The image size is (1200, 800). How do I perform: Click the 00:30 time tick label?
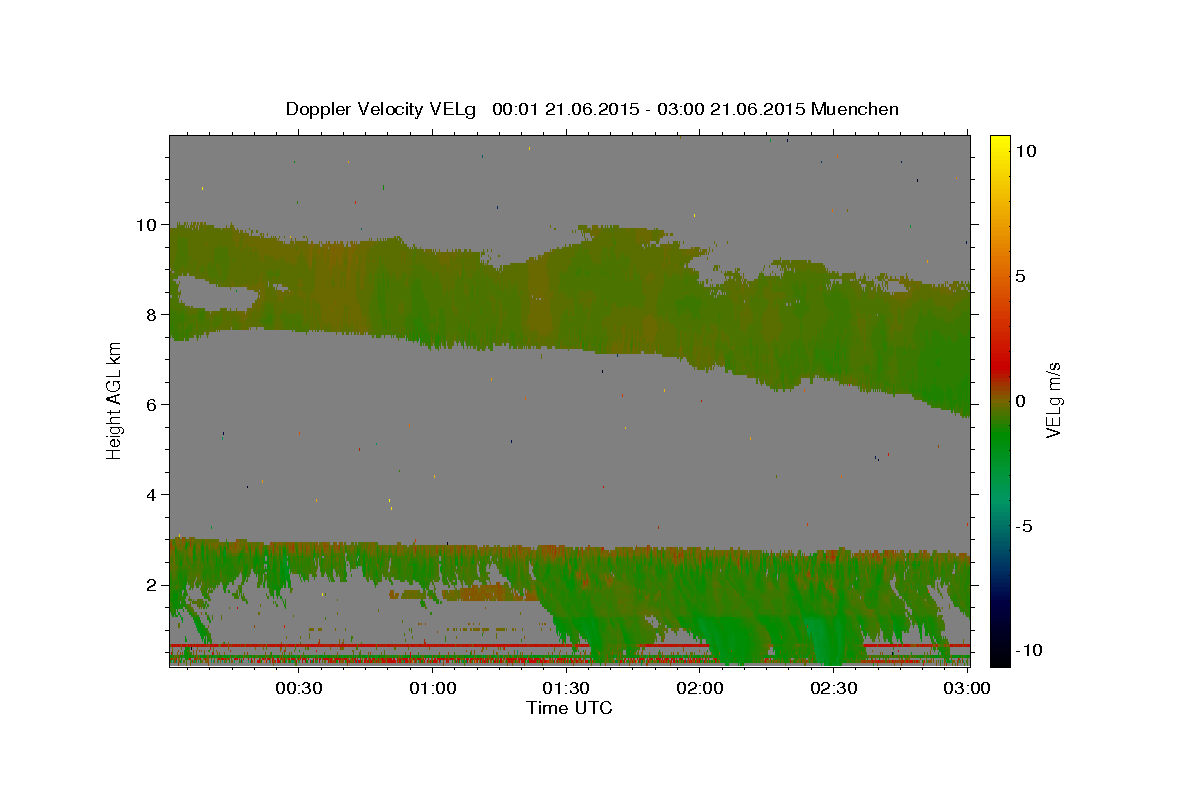pyautogui.click(x=298, y=688)
